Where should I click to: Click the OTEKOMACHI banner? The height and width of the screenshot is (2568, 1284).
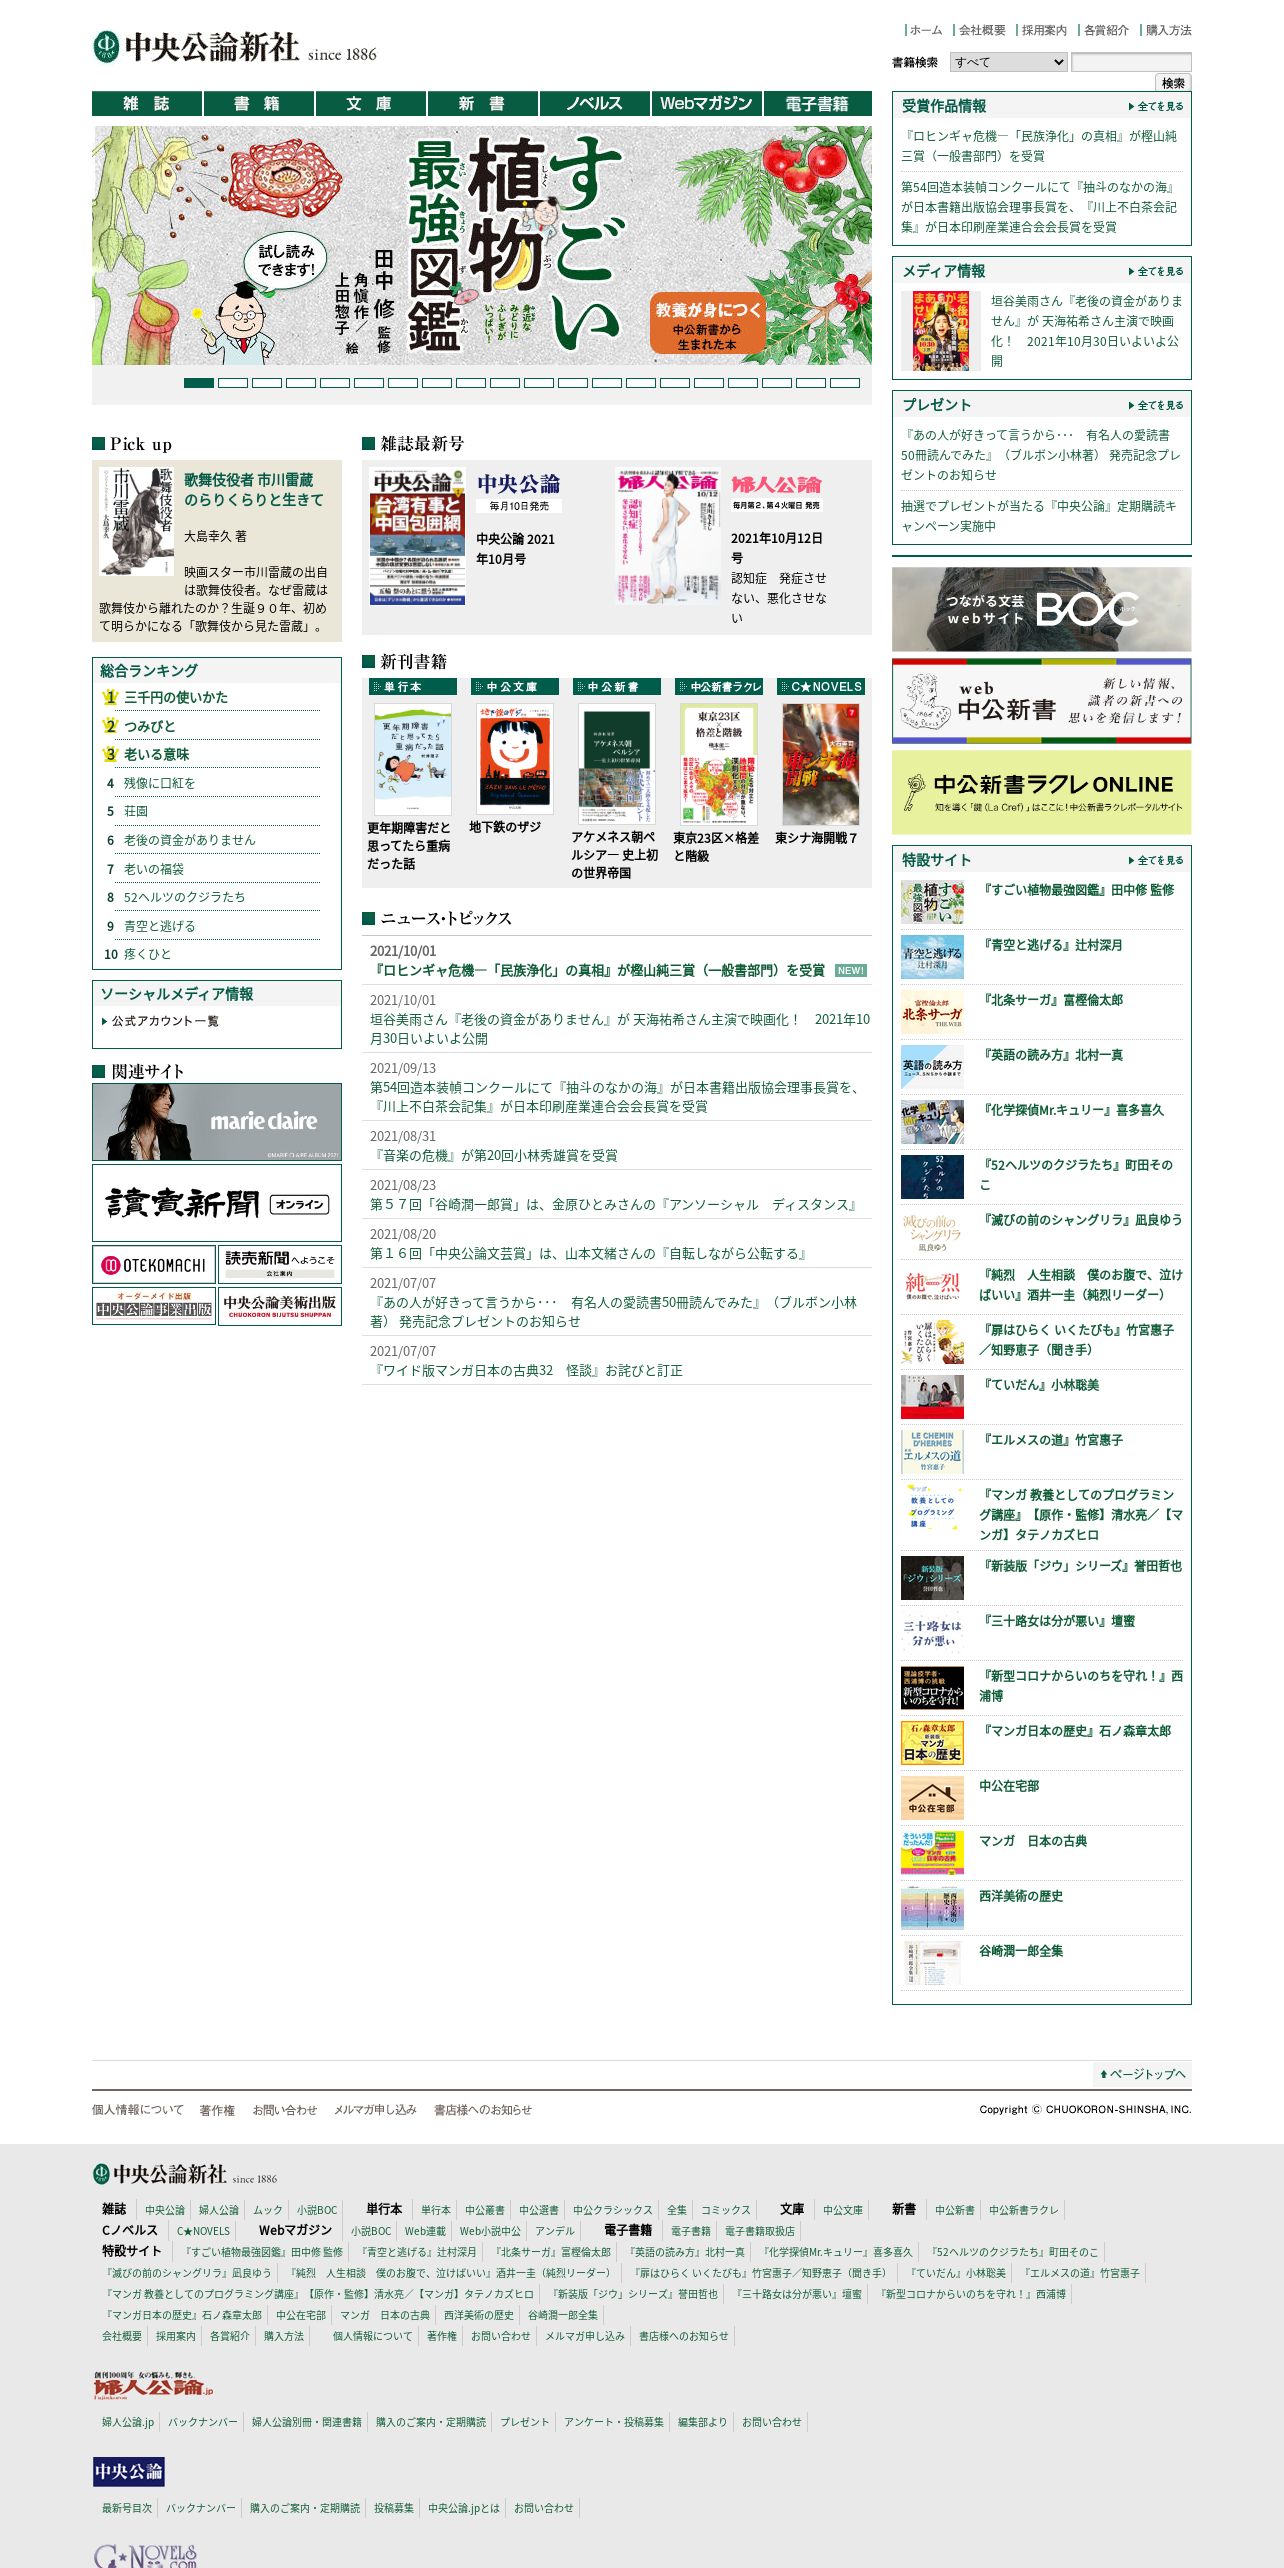(x=154, y=1264)
